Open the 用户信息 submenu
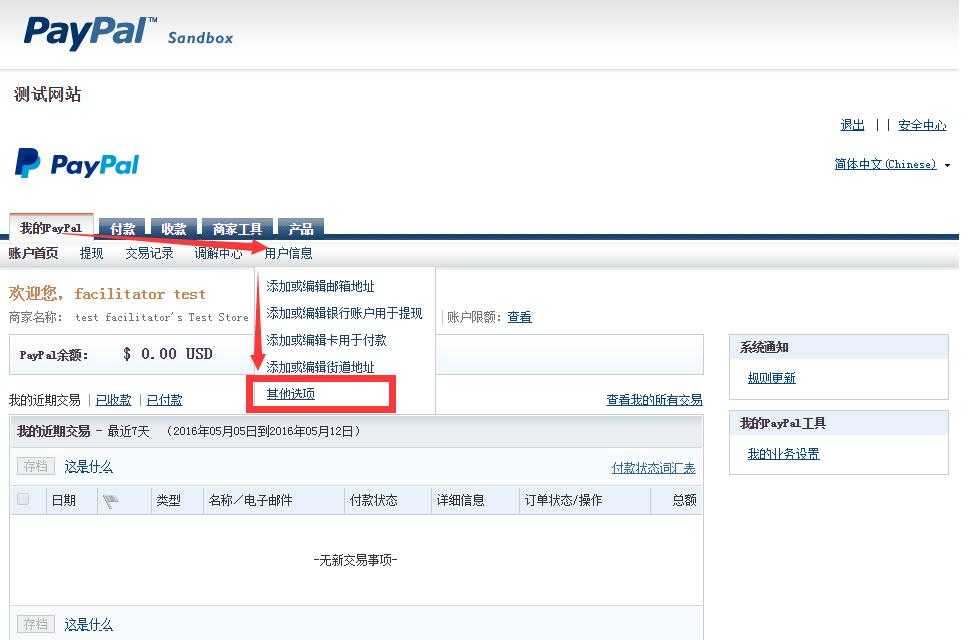The image size is (980, 640). [288, 253]
